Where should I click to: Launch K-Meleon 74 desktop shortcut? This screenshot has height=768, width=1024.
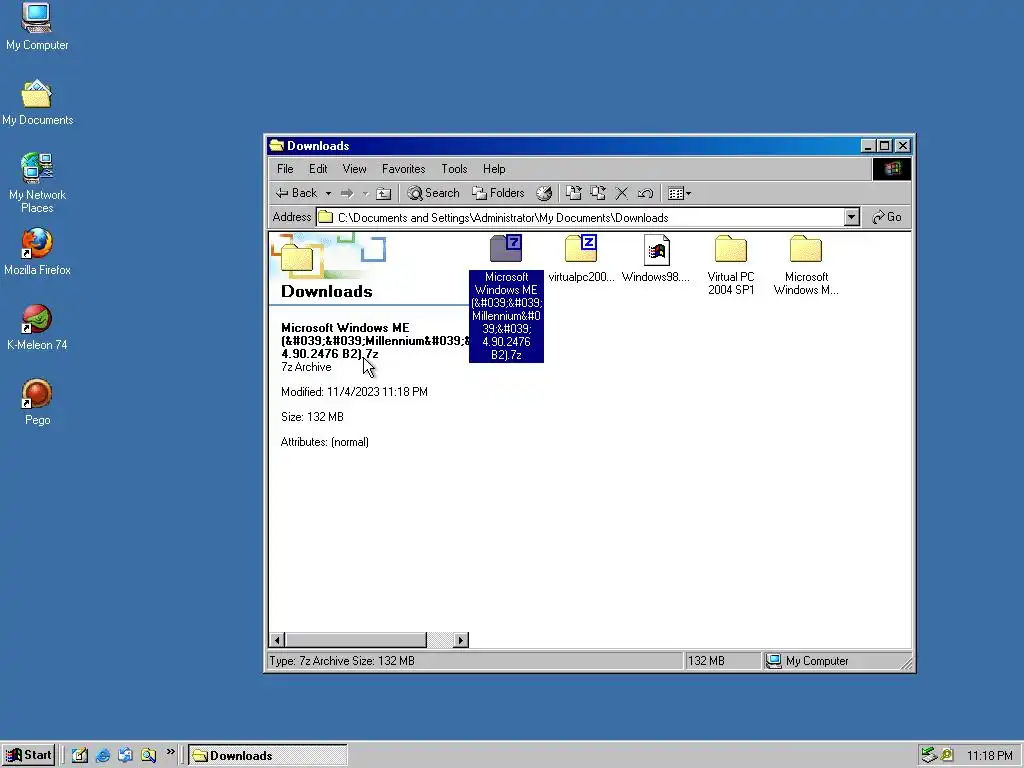tap(37, 327)
